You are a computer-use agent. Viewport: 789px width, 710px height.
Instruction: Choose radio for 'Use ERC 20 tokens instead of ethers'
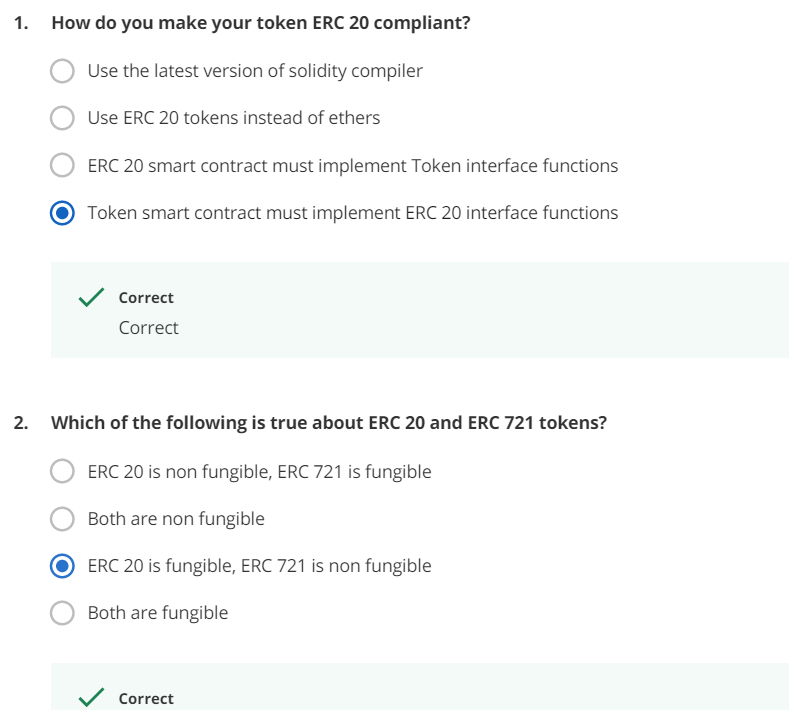62,118
